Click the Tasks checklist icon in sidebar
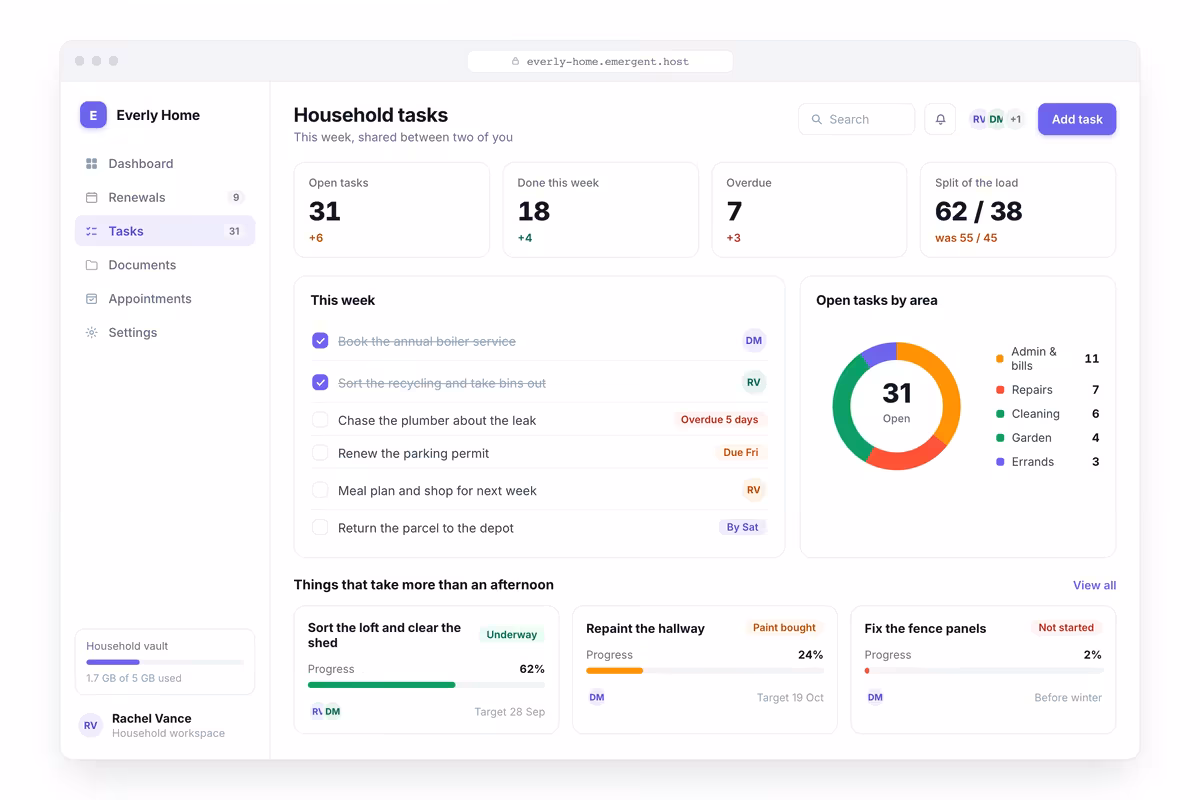1200x800 pixels. coord(91,231)
